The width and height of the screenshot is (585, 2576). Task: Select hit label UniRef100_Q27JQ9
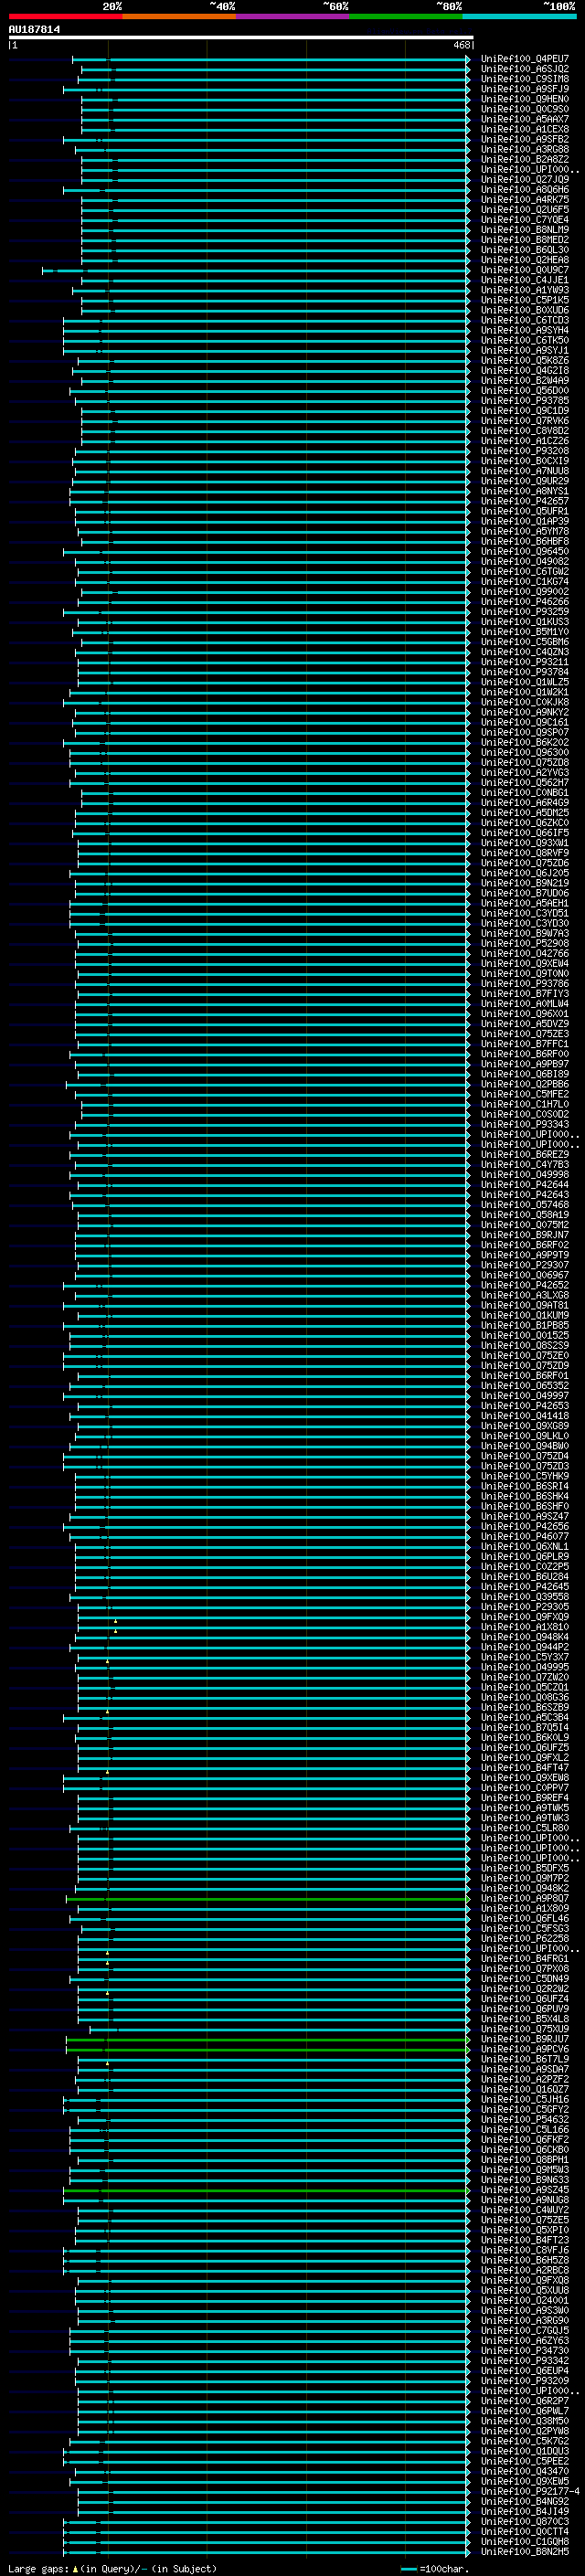pos(524,179)
